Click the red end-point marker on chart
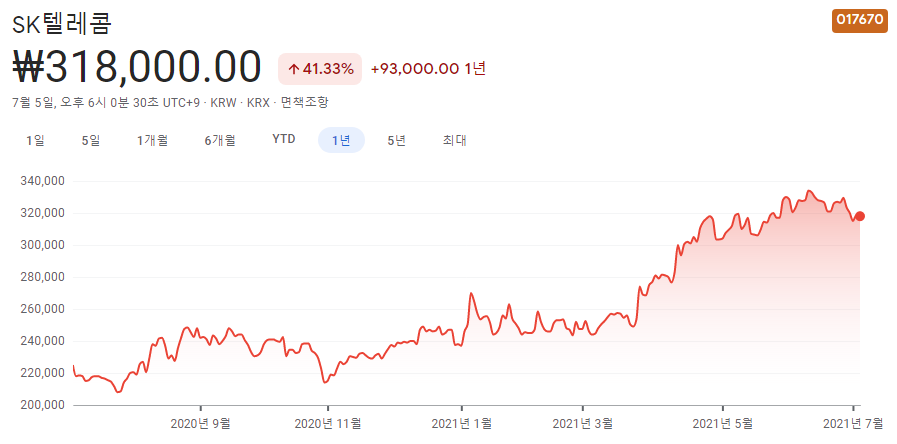This screenshot has height=444, width=897. click(x=860, y=216)
